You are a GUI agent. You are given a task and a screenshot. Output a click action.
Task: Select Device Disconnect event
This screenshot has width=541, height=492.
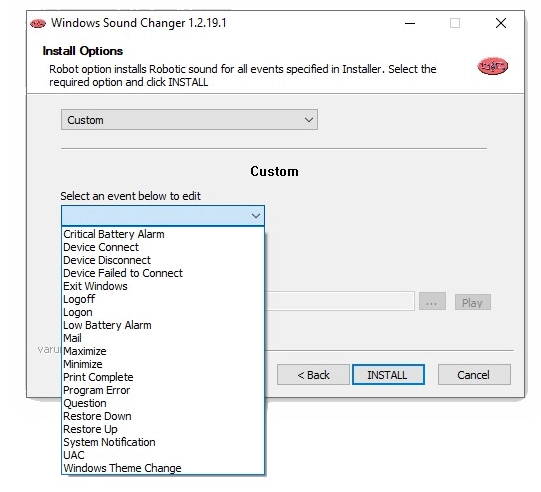(163, 260)
